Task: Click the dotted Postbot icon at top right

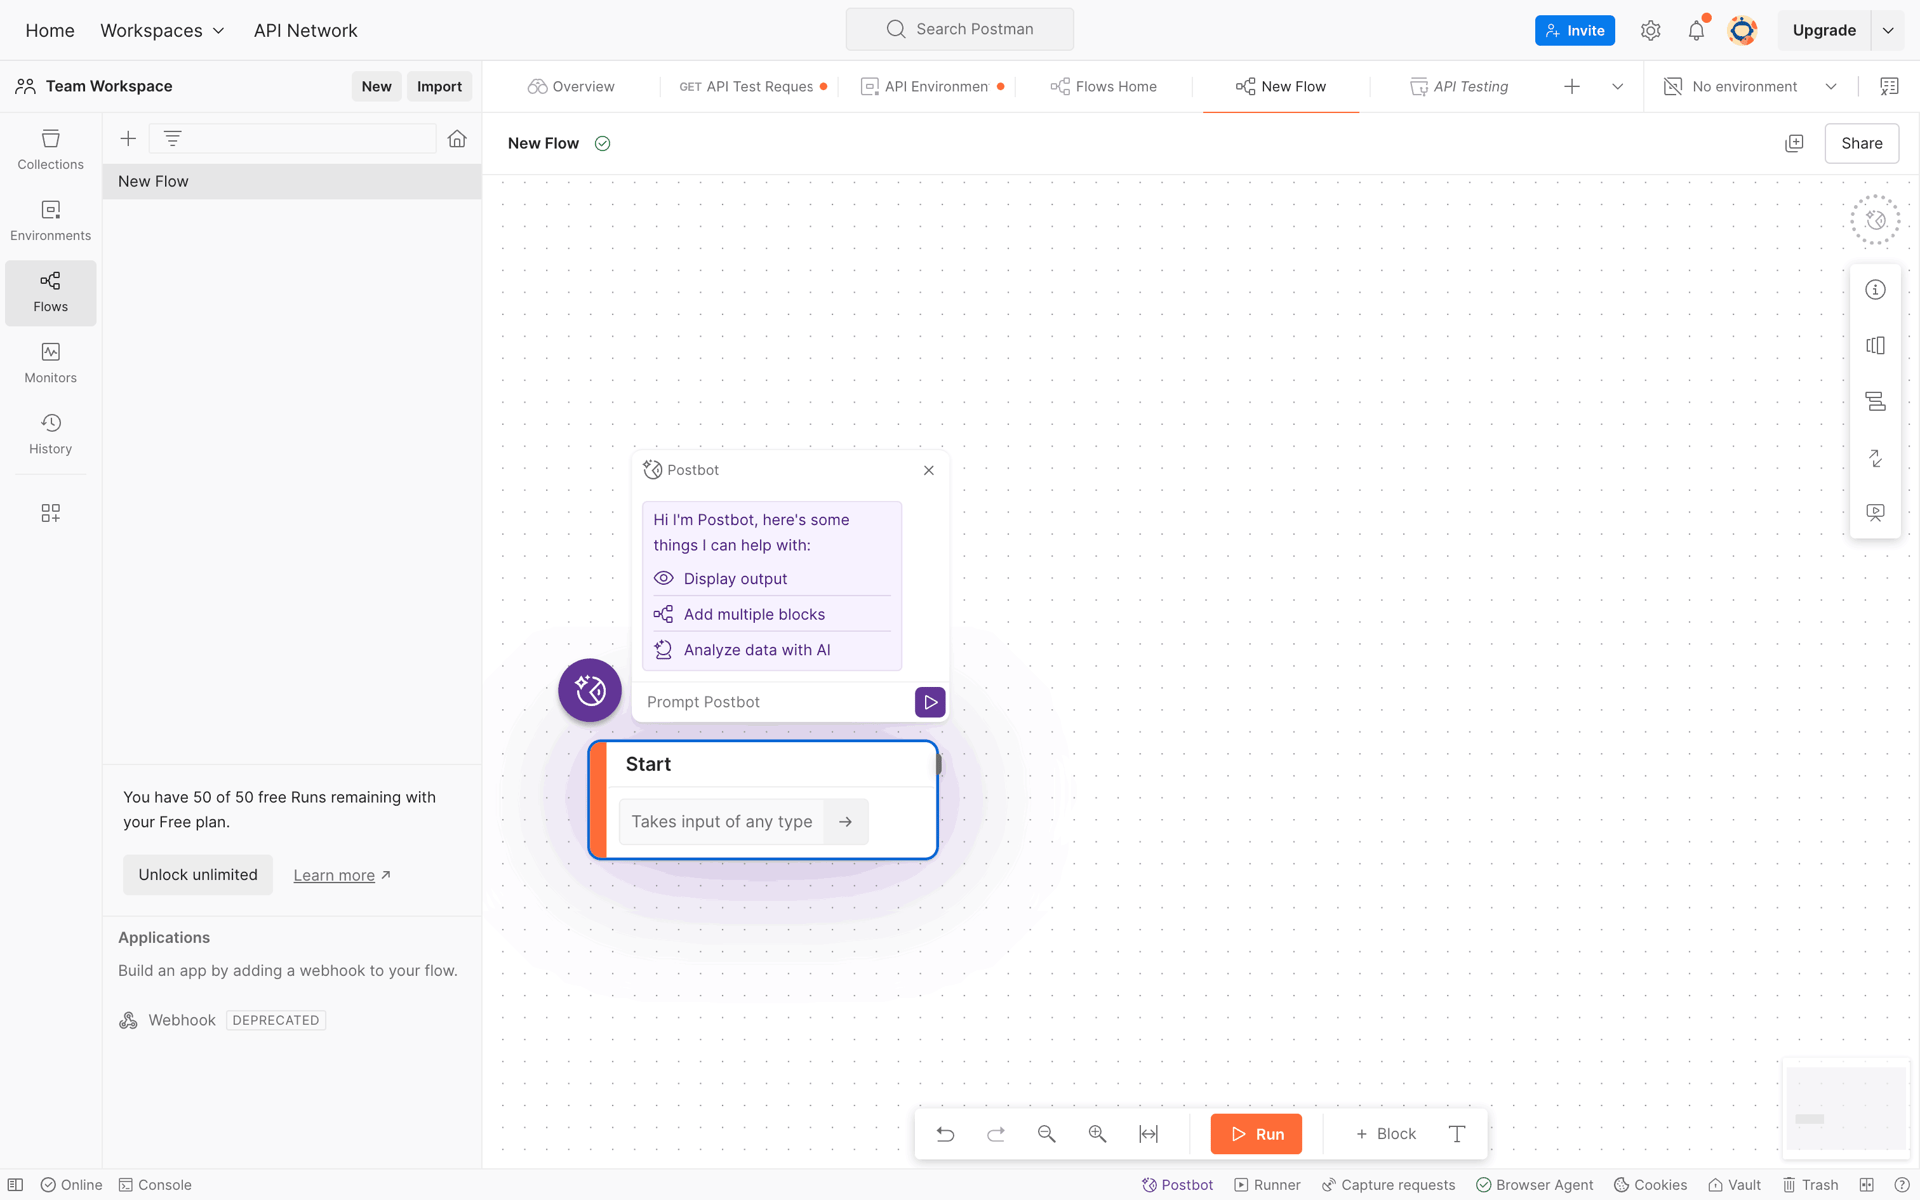Action: [x=1875, y=220]
